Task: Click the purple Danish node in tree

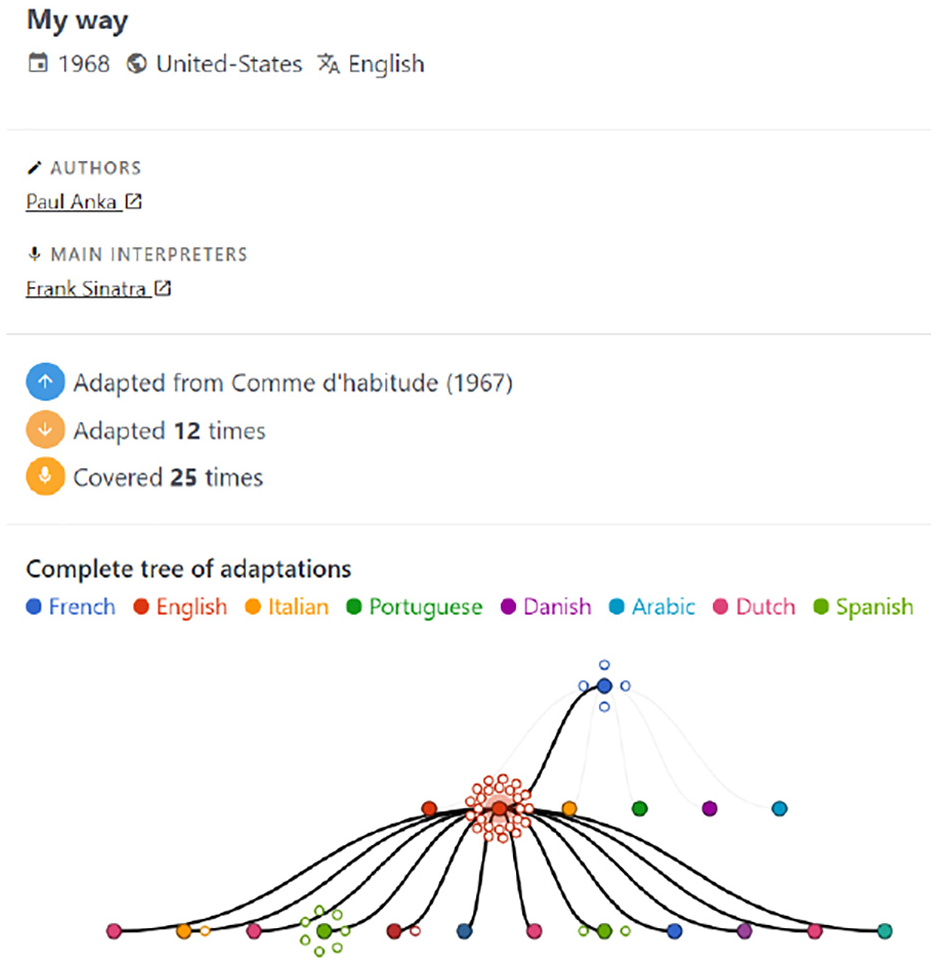Action: point(710,808)
